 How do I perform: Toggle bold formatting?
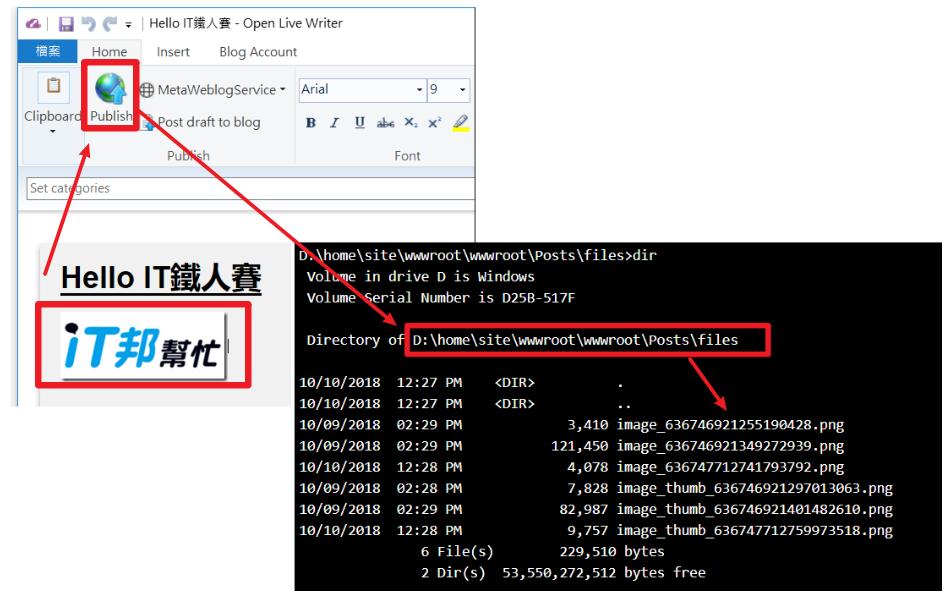pyautogui.click(x=311, y=123)
